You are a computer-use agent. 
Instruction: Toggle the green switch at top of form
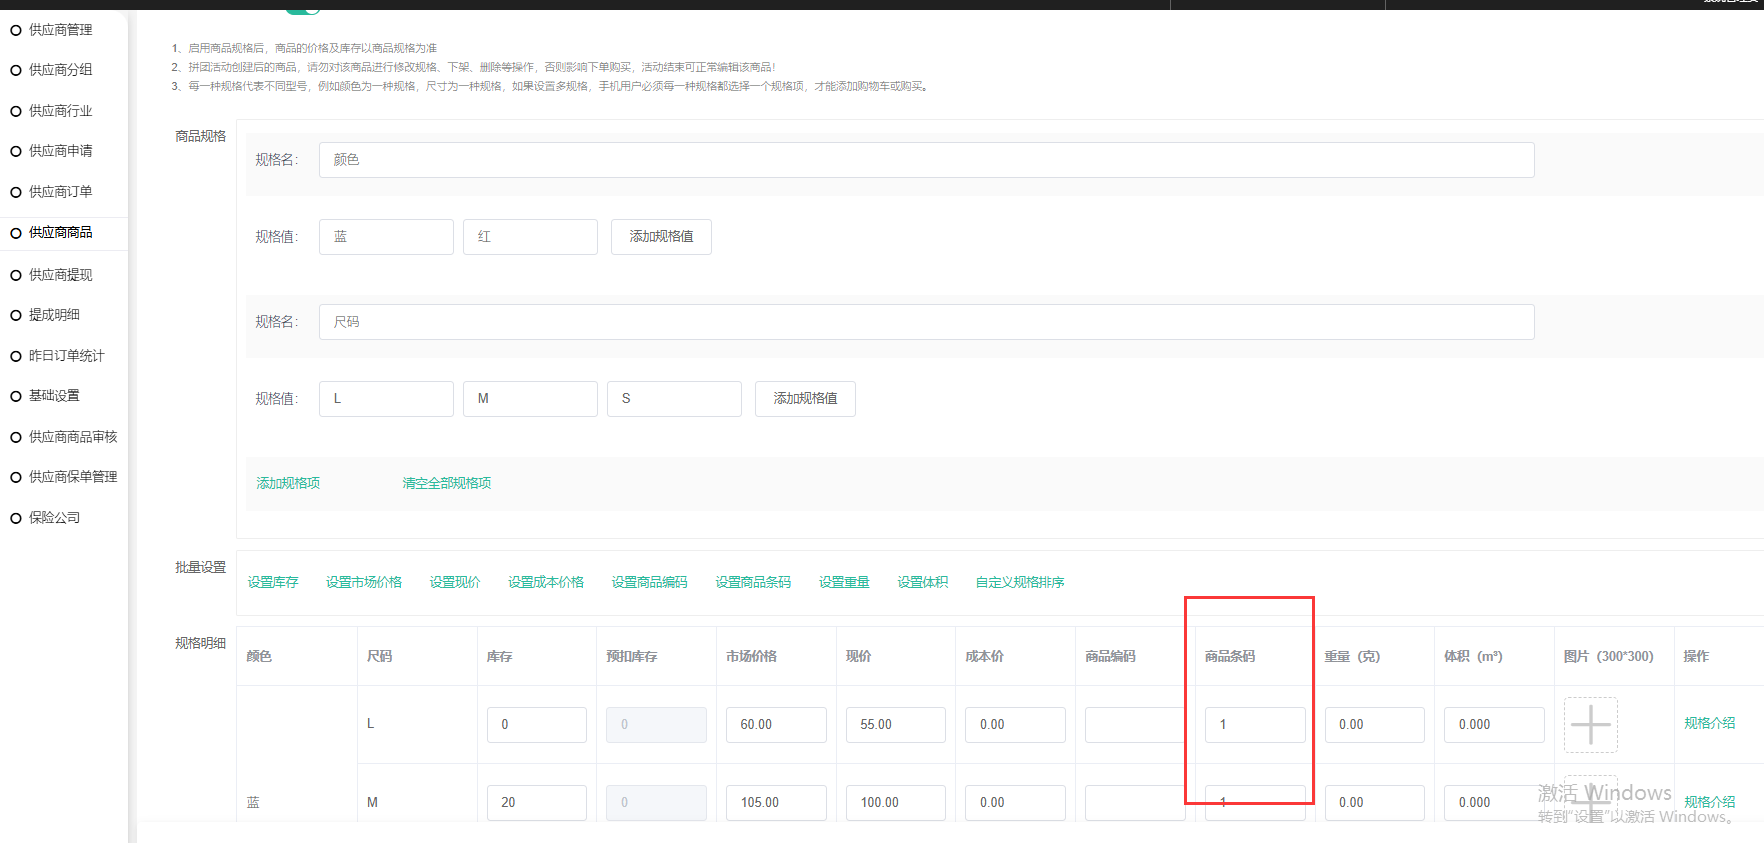[x=303, y=10]
